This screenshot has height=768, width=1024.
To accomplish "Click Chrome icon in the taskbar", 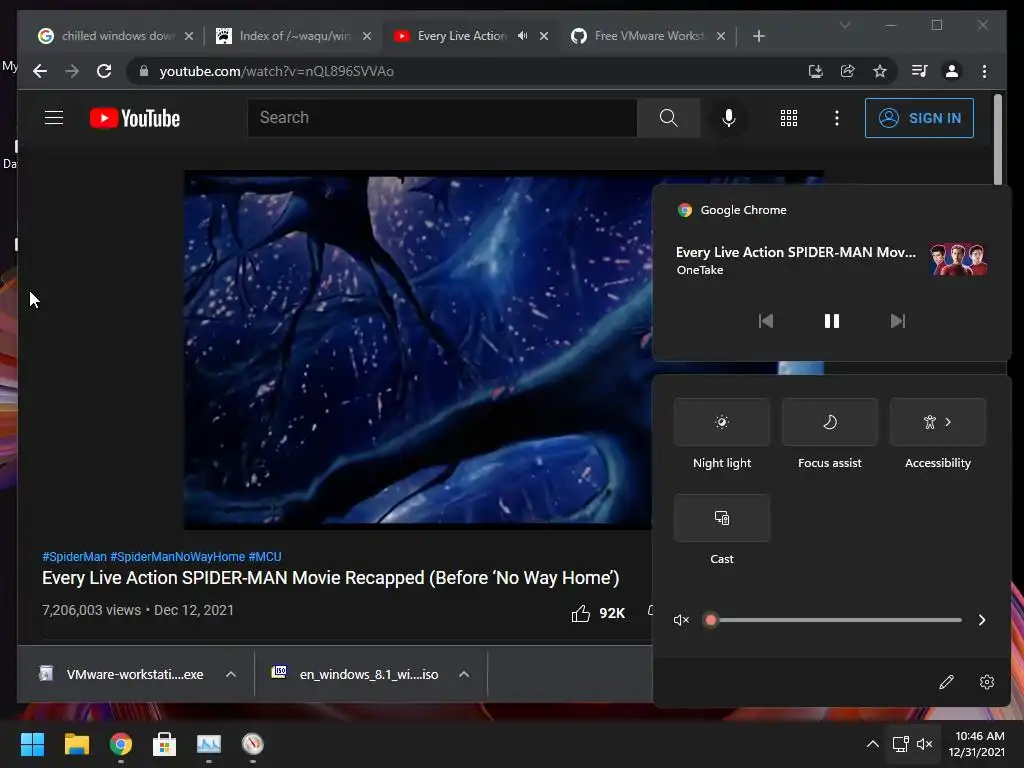I will (121, 744).
